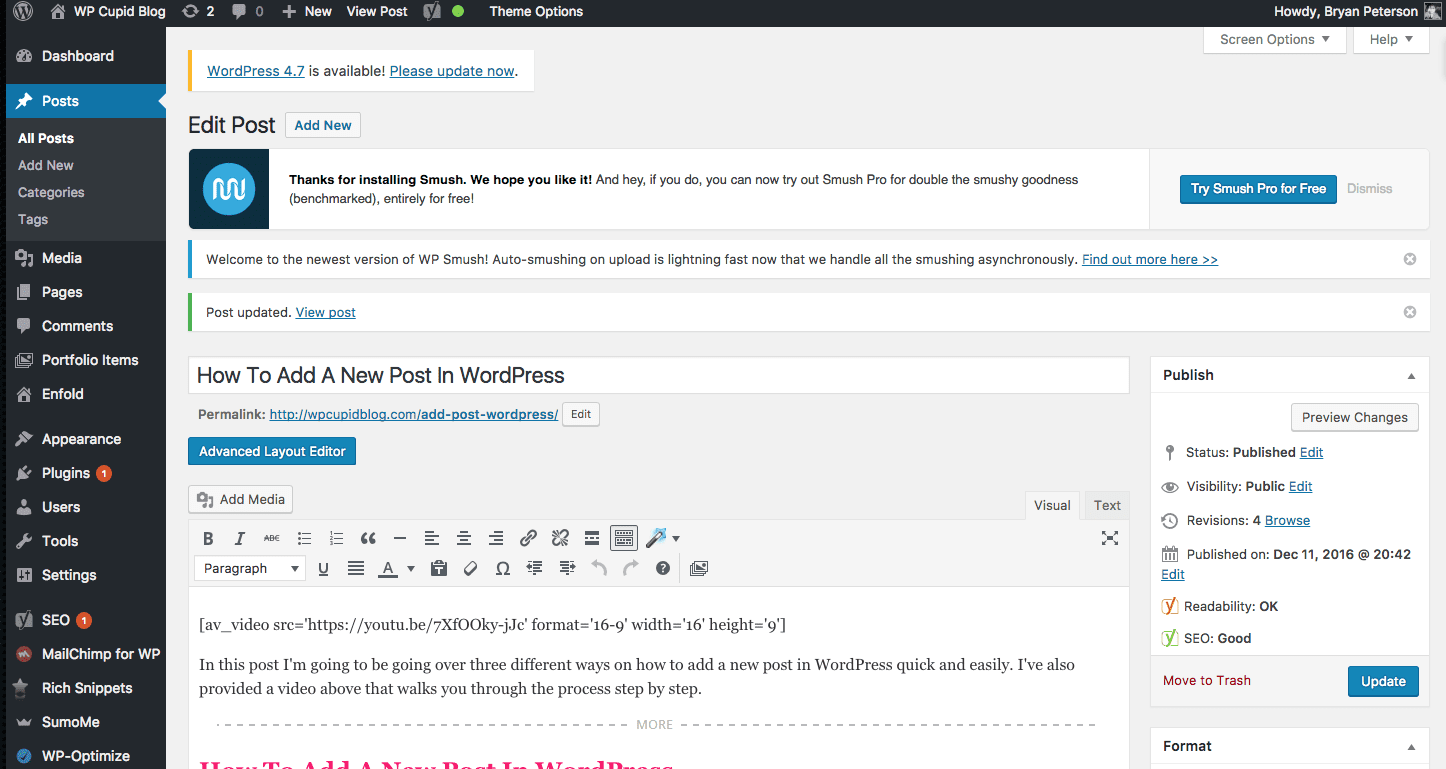The width and height of the screenshot is (1446, 769).
Task: Click the blue Update button
Action: point(1383,681)
